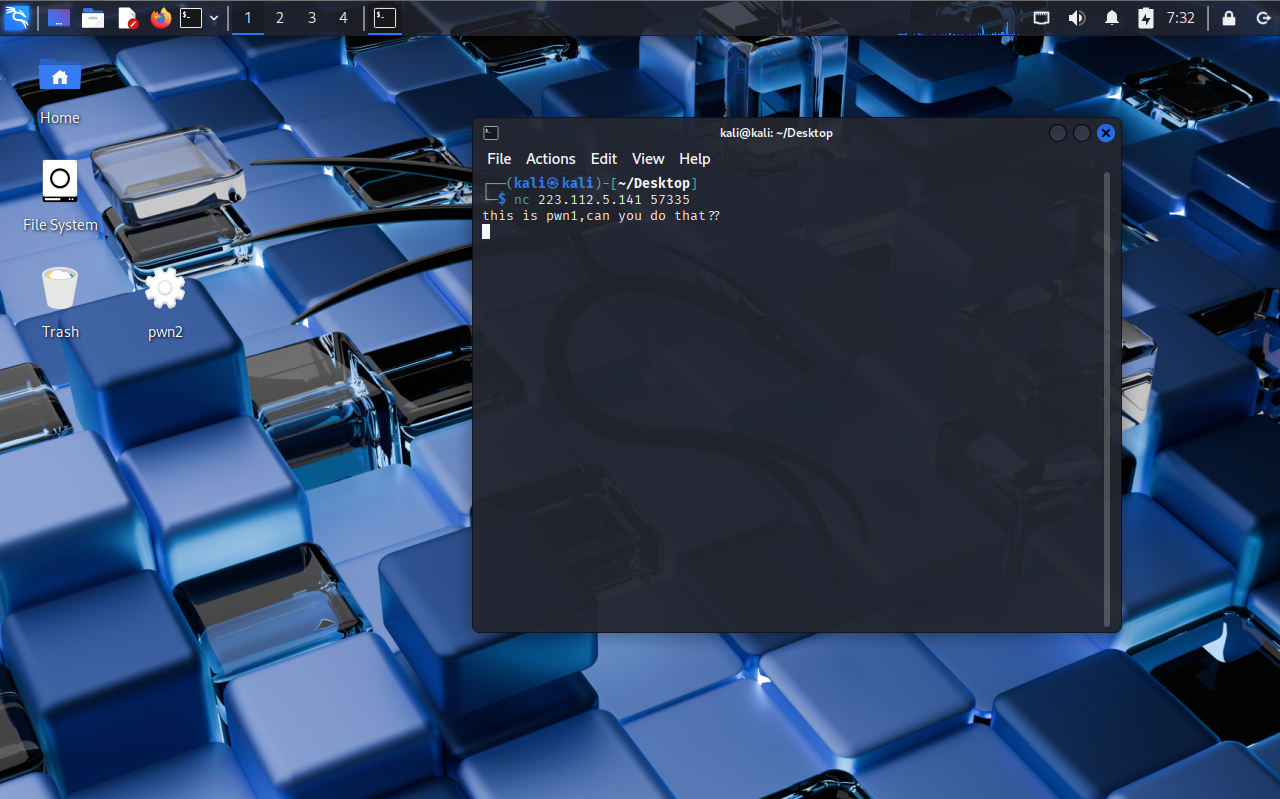Click the 'nc 223.112.5.141 57335' command text
Screen dimensions: 1280x799
coord(602,200)
